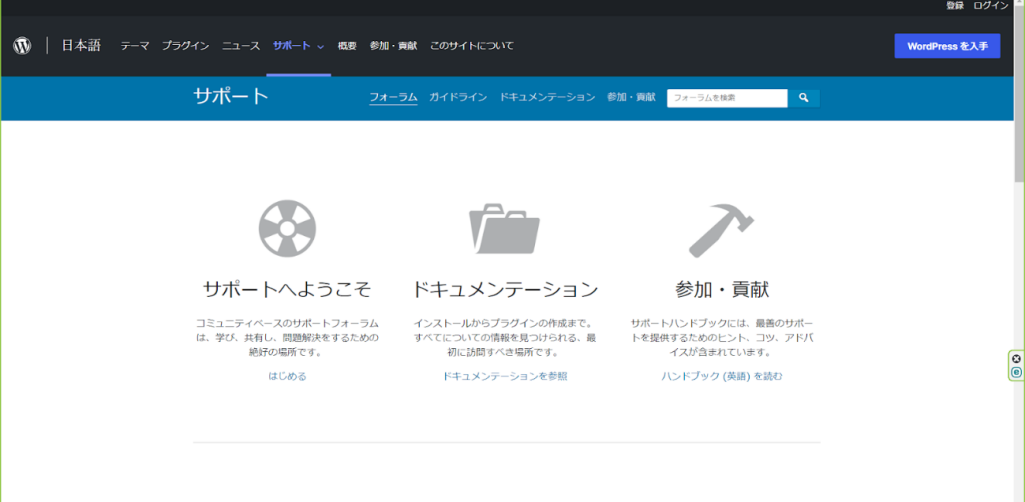The width and height of the screenshot is (1025, 502).
Task: Click the small circular icon below the X
Action: point(1016,372)
